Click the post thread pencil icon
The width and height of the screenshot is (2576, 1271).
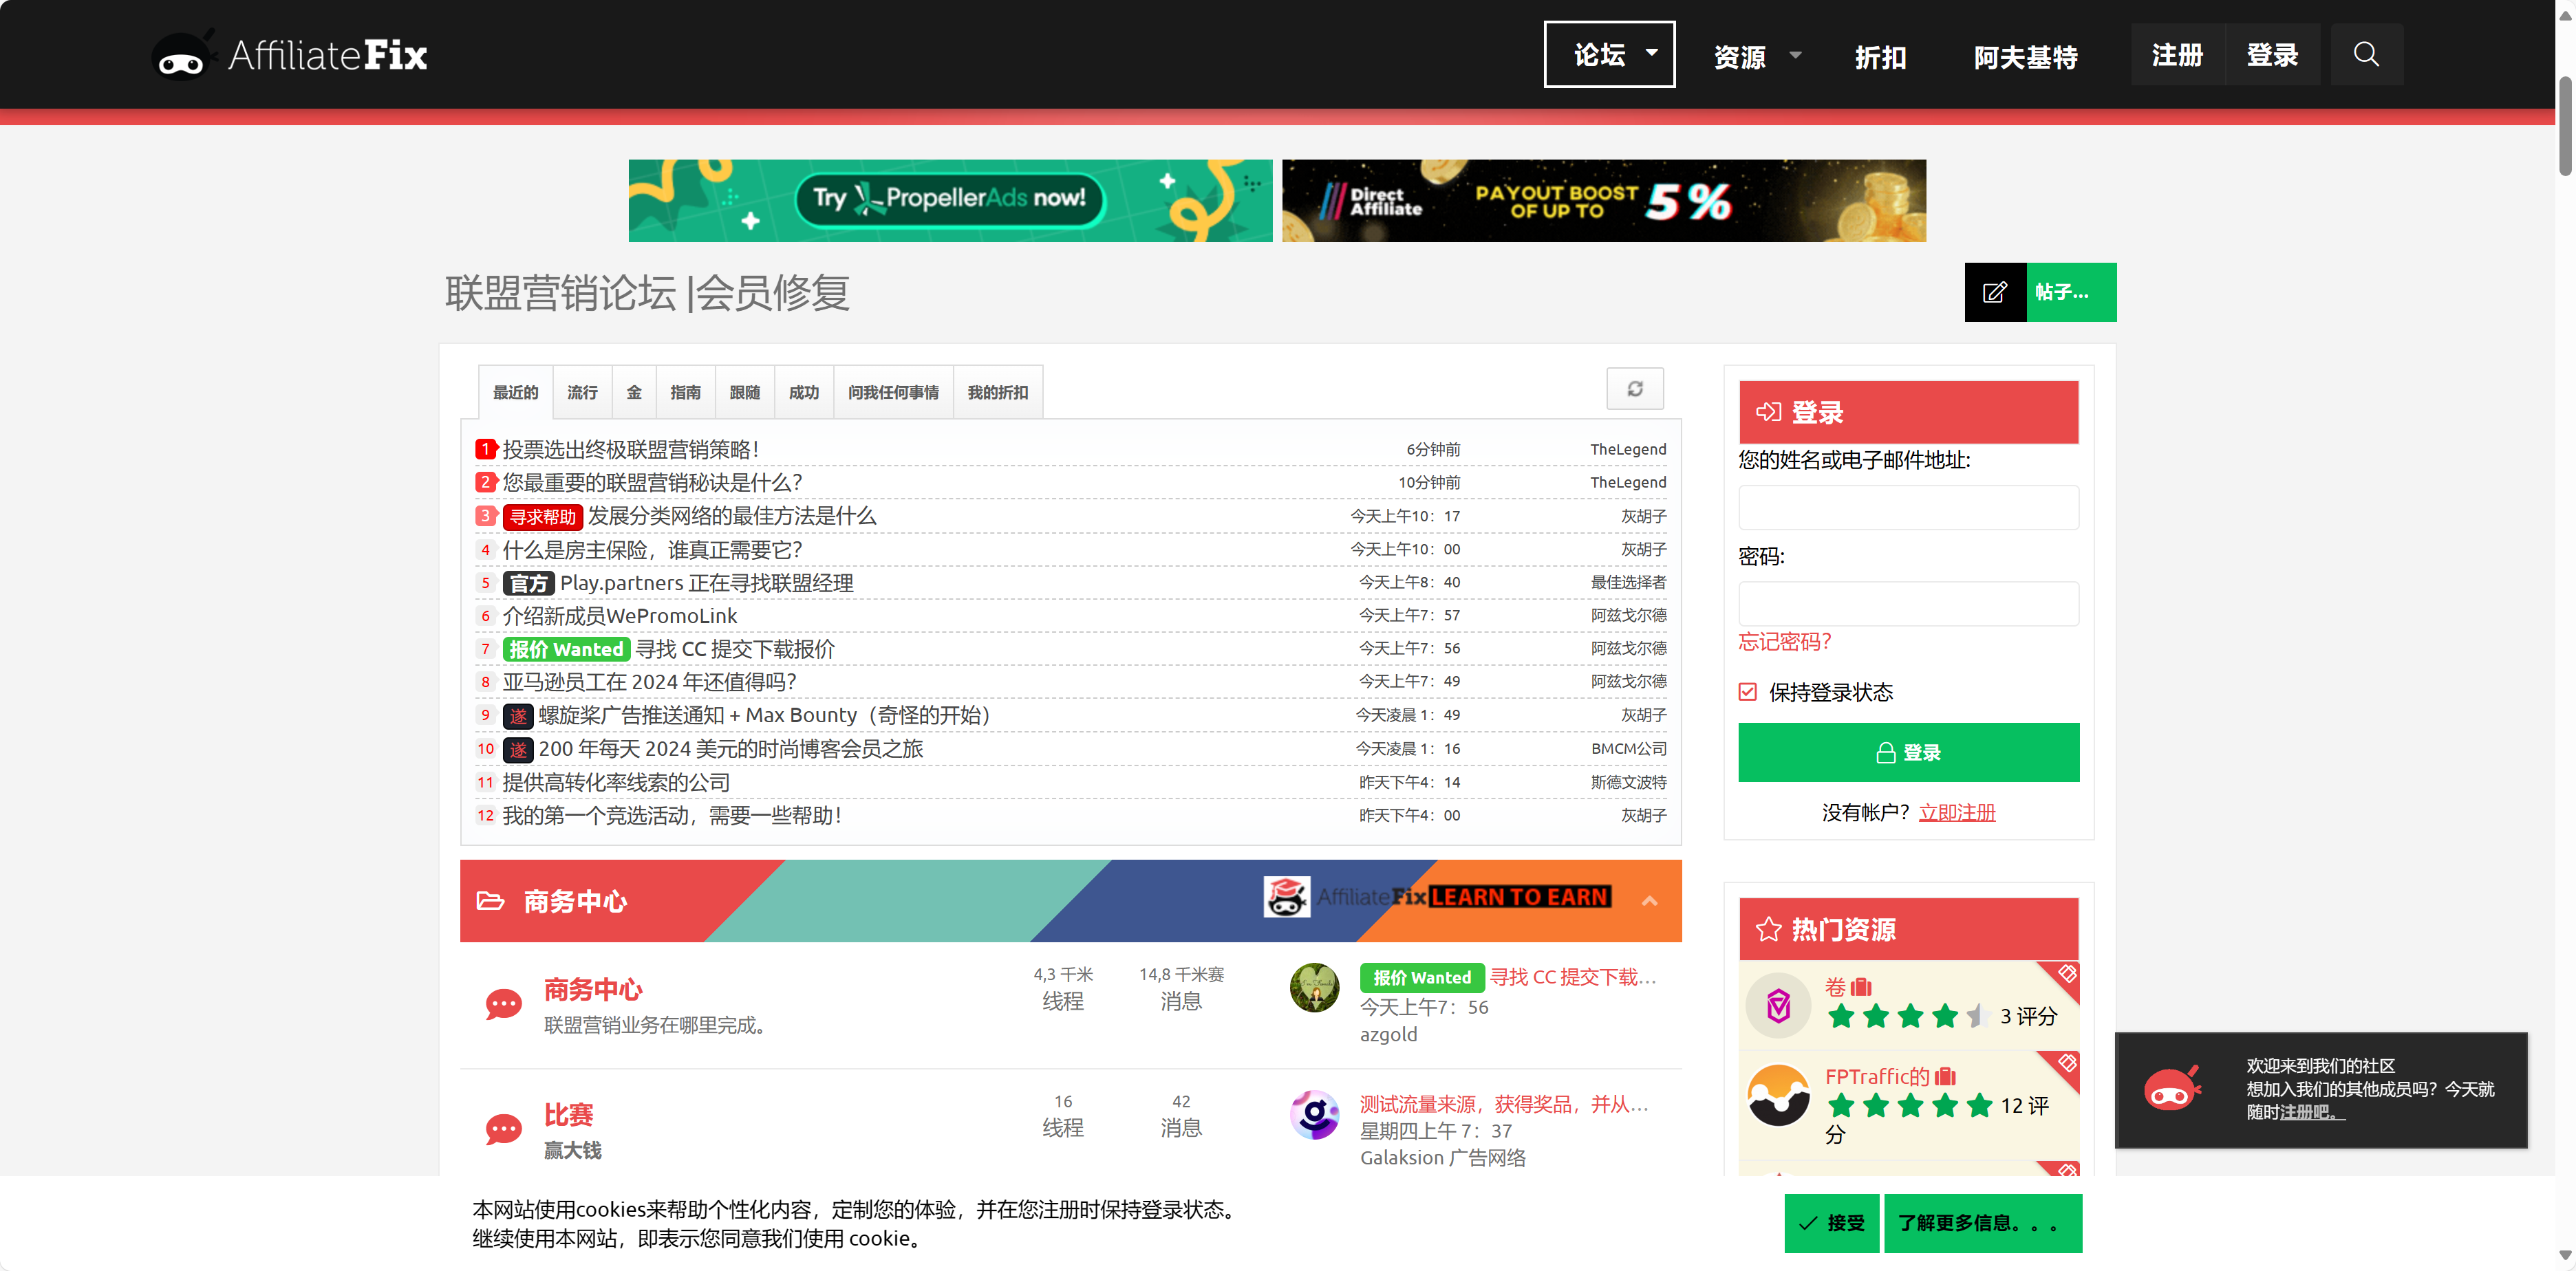pyautogui.click(x=1994, y=292)
